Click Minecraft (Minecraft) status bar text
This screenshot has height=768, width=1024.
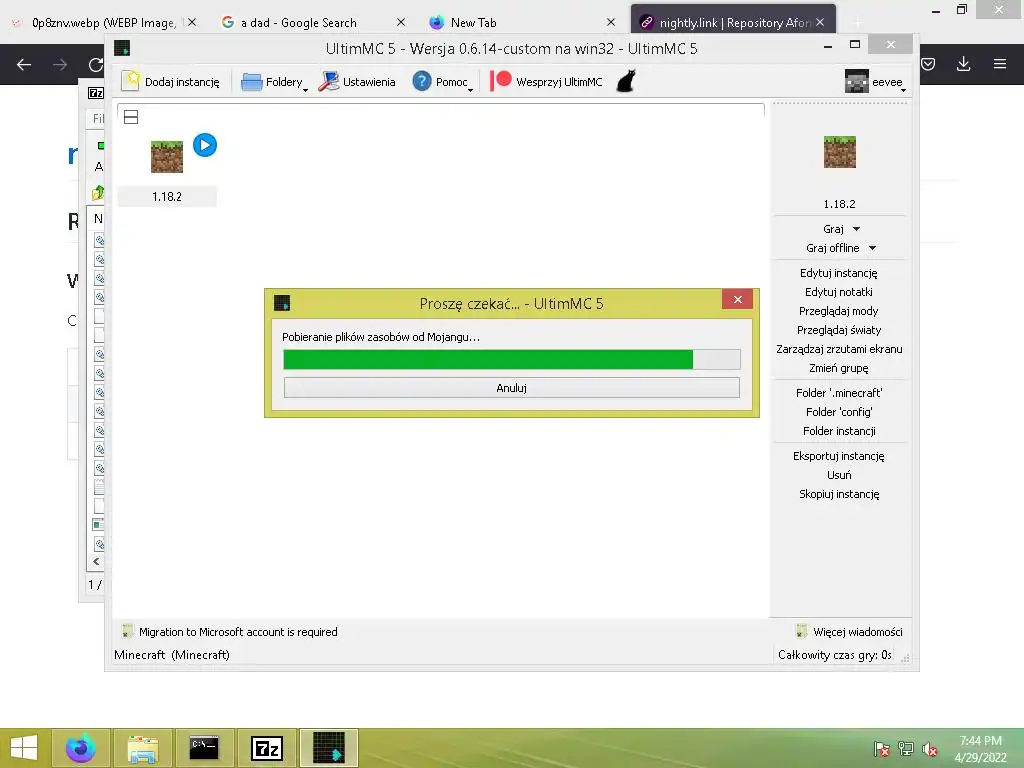(x=172, y=655)
